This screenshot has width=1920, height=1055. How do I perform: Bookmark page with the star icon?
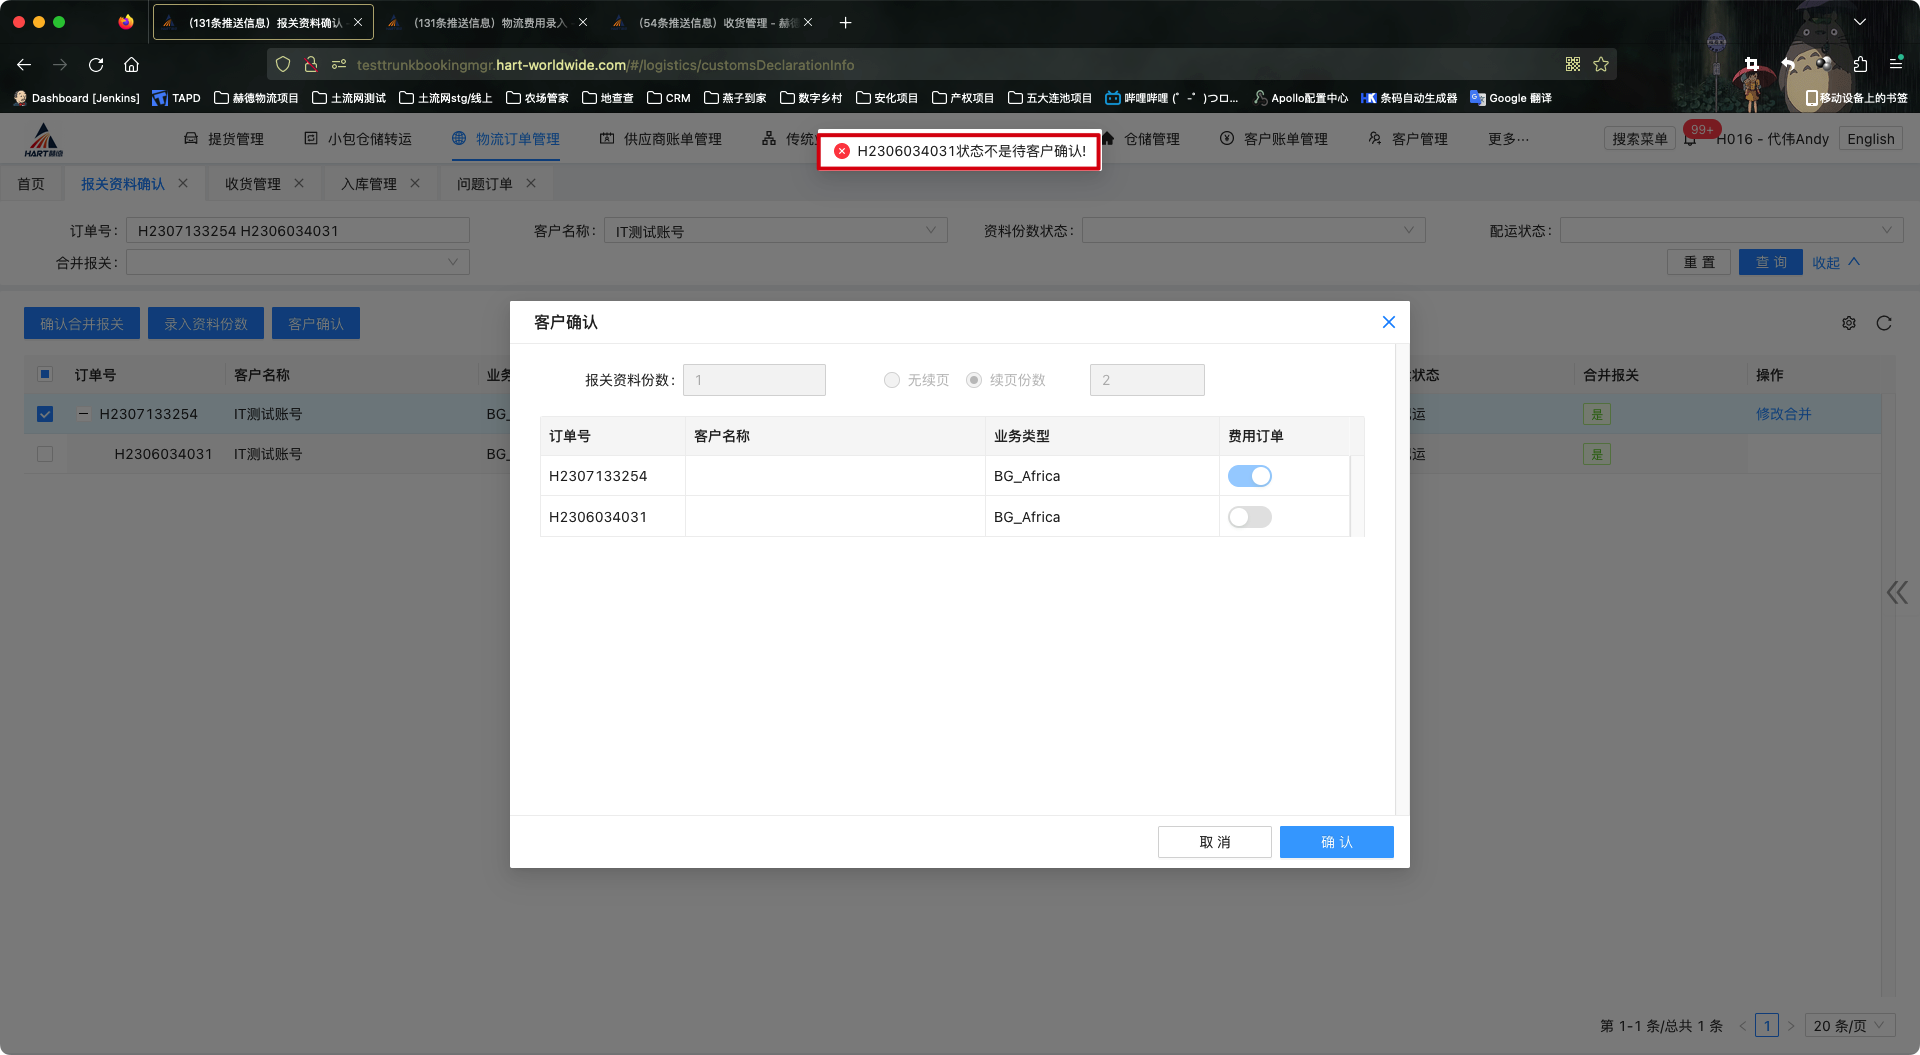(1601, 65)
